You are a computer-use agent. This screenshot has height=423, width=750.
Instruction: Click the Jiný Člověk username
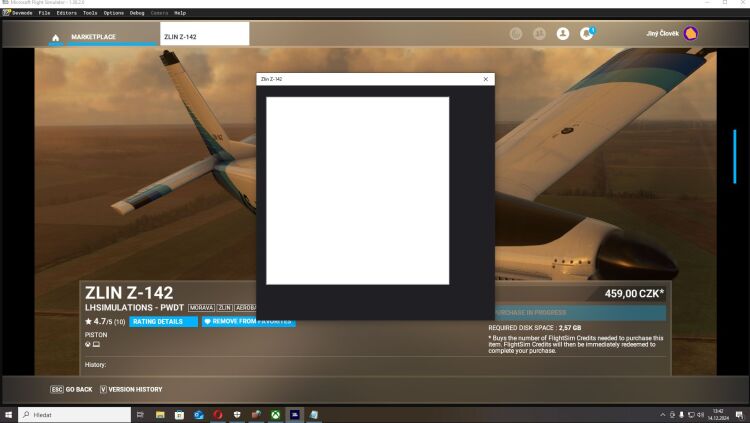[662, 33]
